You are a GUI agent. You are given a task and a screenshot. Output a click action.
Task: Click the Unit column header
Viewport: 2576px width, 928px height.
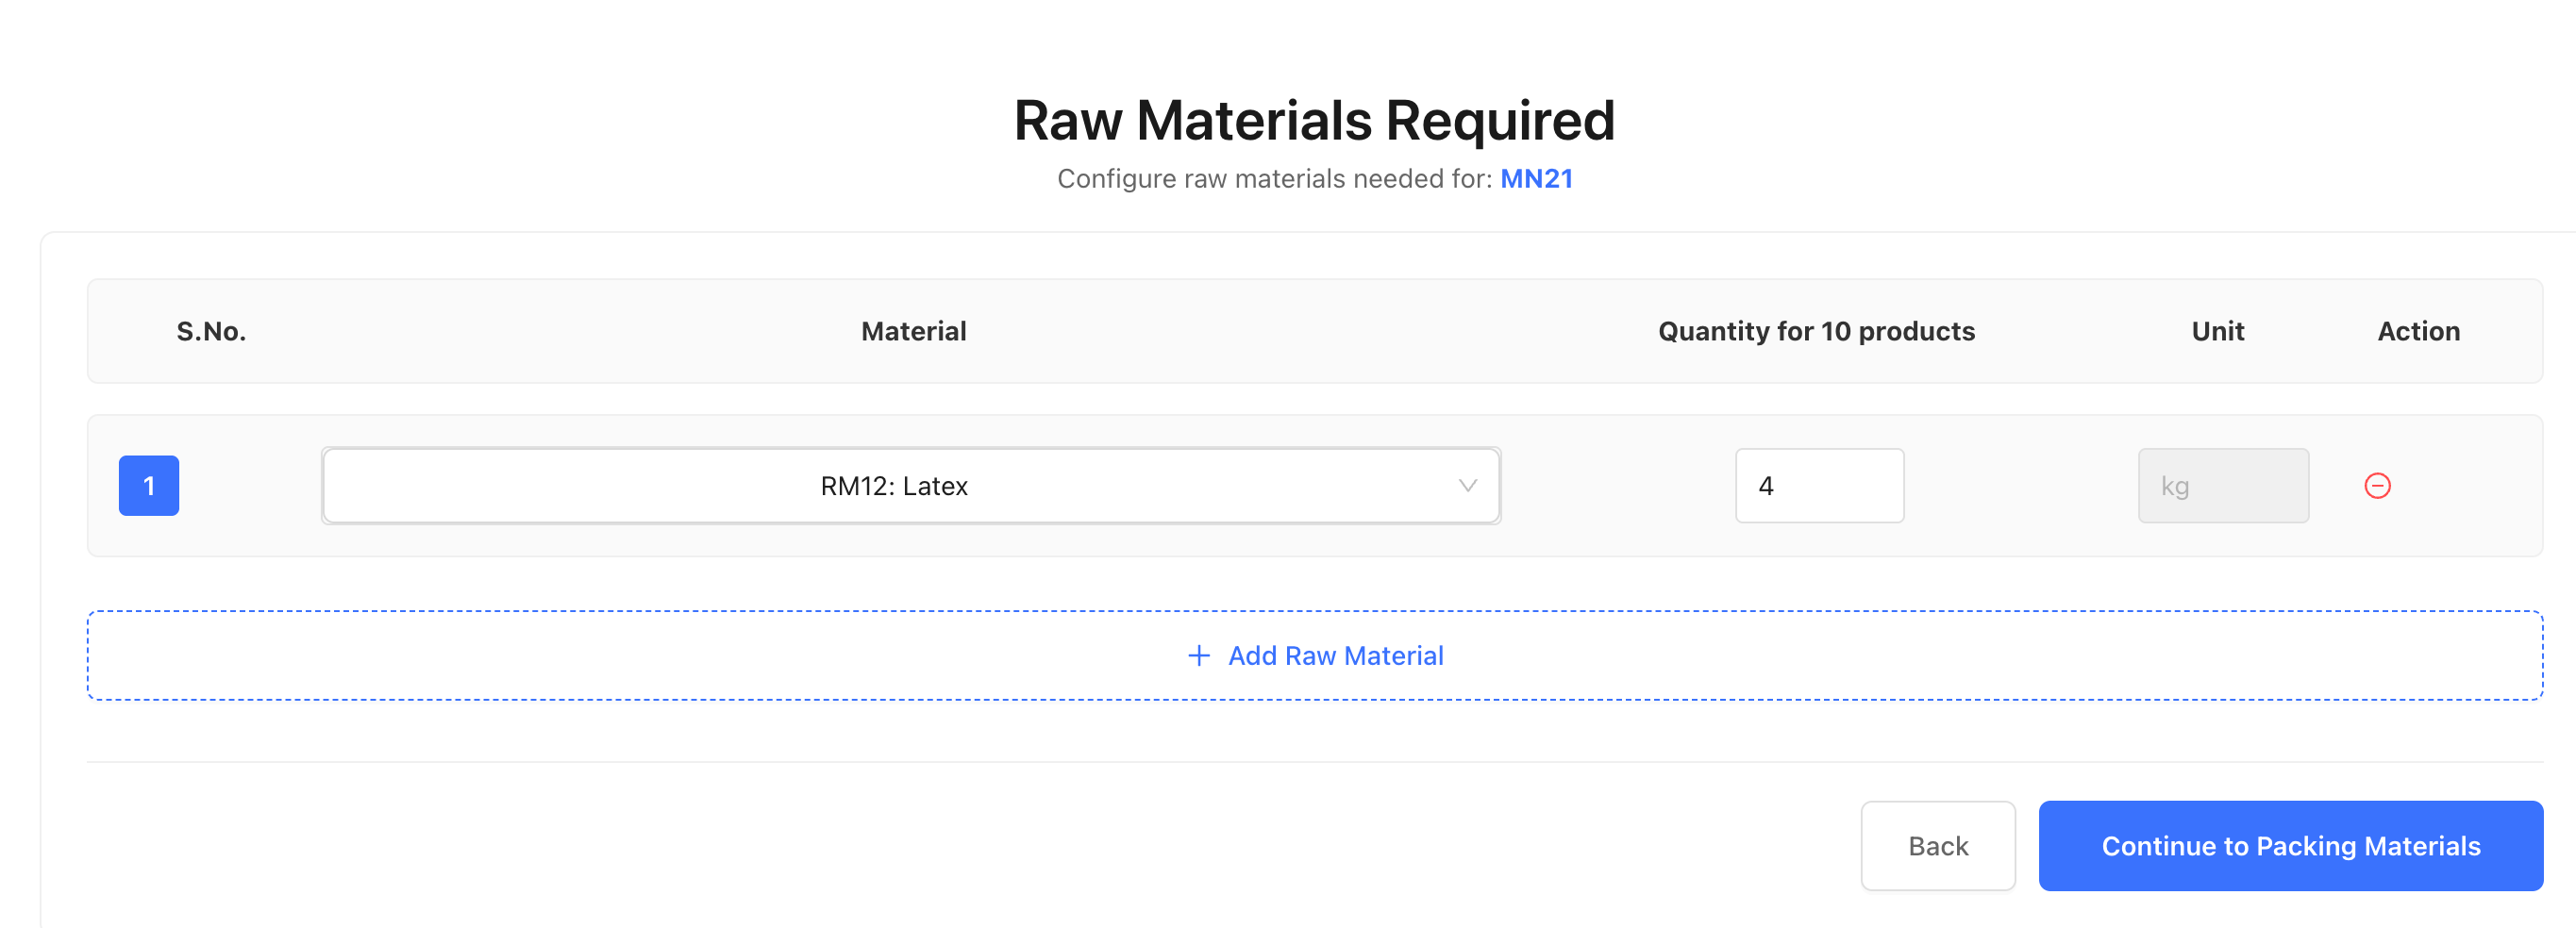coord(2217,331)
